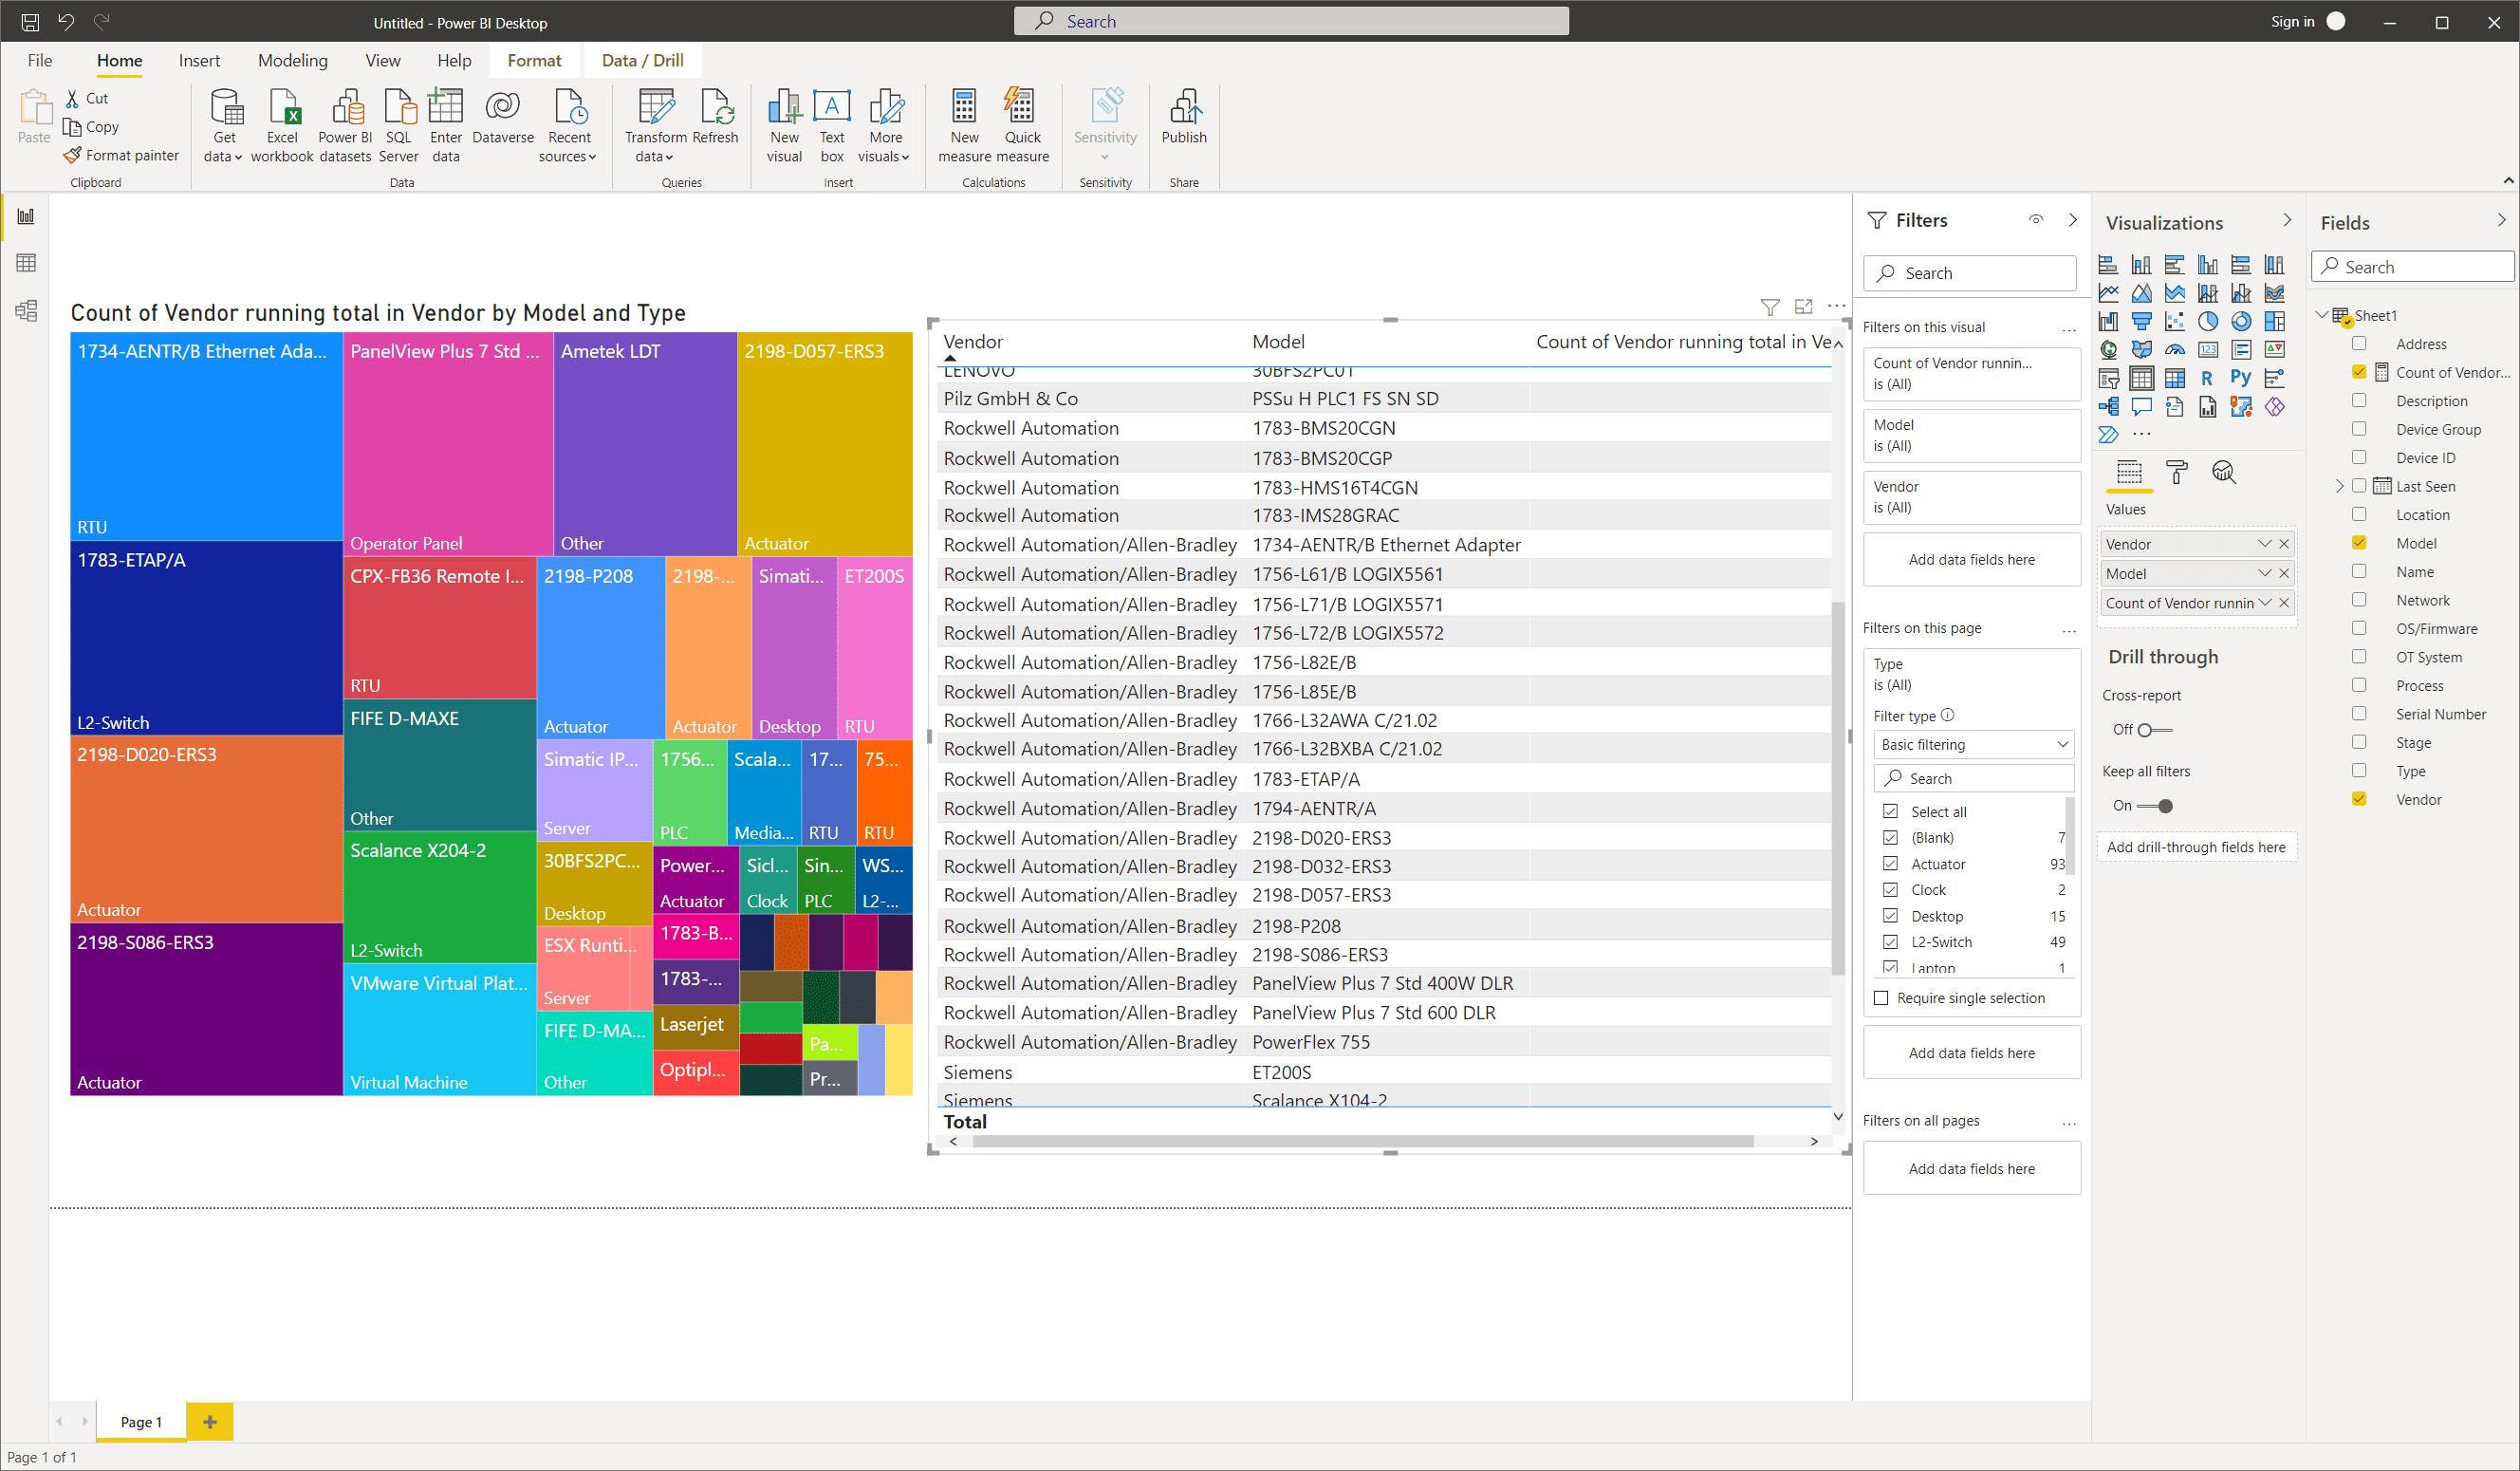2520x1471 pixels.
Task: Pick the scatter chart visualization
Action: (x=2174, y=321)
